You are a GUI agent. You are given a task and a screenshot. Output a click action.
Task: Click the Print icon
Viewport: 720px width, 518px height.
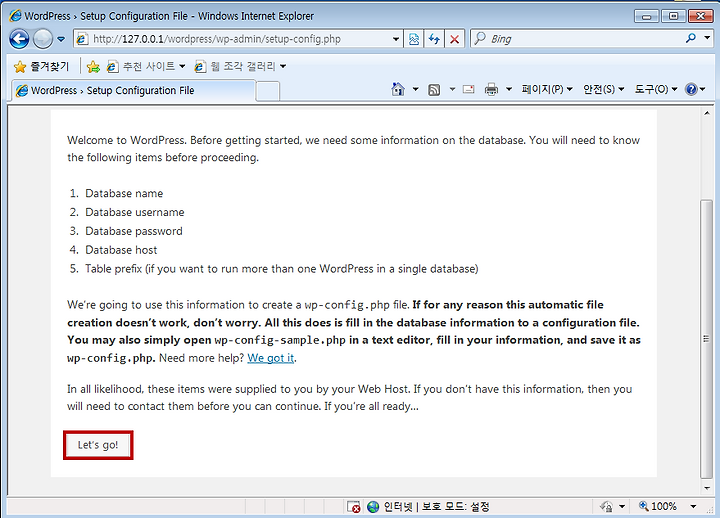pos(491,89)
